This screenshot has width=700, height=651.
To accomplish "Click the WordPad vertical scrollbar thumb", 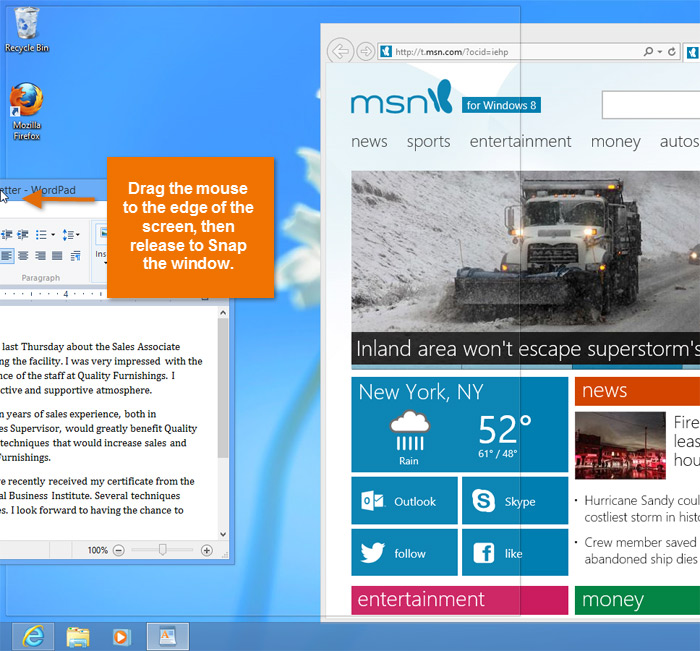I will [x=223, y=388].
